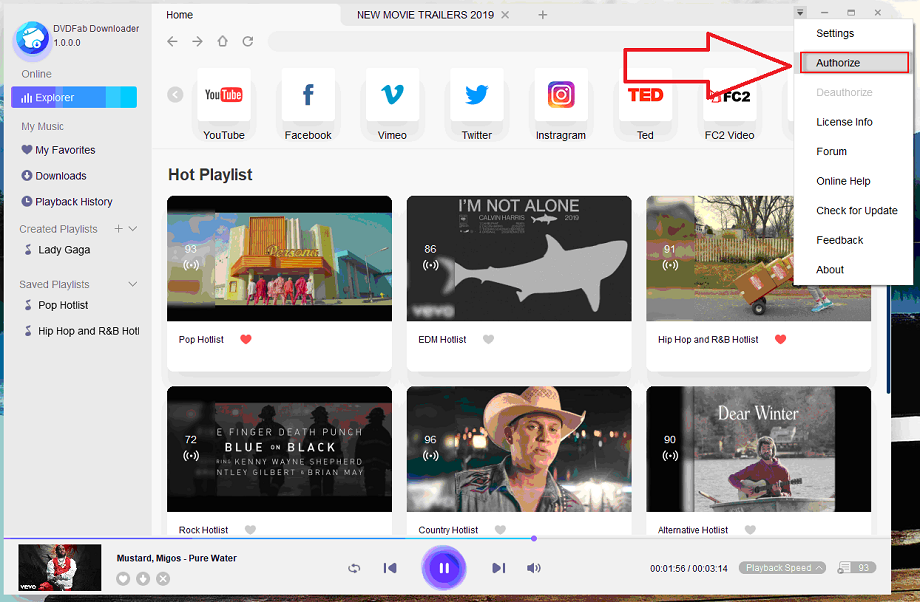The image size is (920, 602).
Task: Open the YouTube site shortcut
Action: tap(224, 96)
